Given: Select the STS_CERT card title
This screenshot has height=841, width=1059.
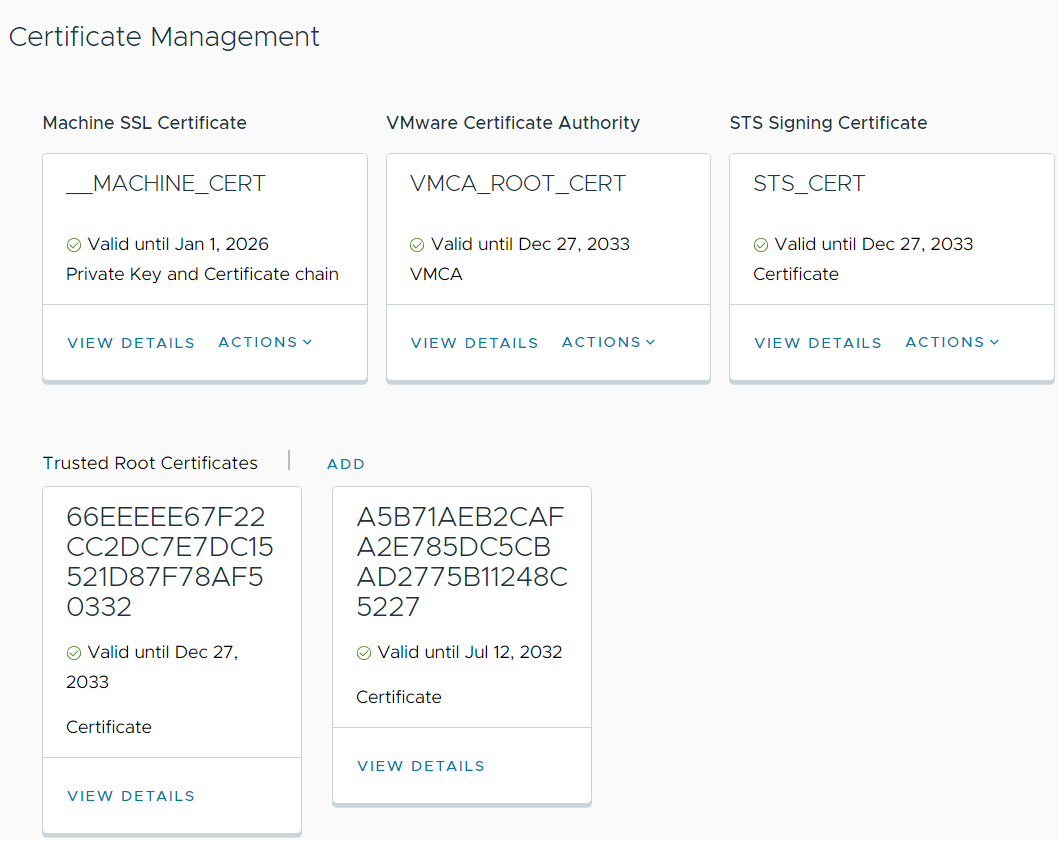Looking at the screenshot, I should point(809,184).
